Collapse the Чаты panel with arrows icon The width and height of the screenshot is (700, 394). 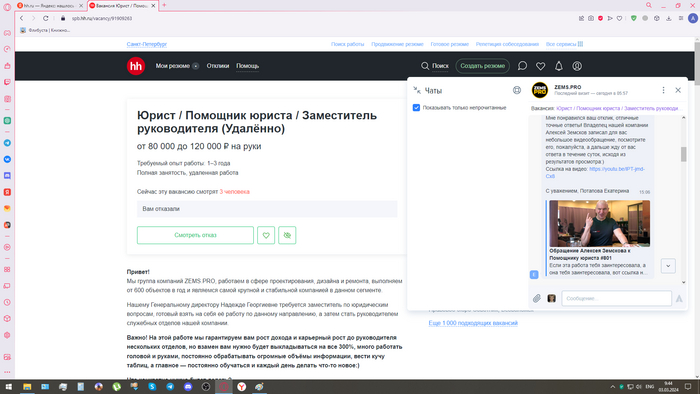[x=417, y=90]
